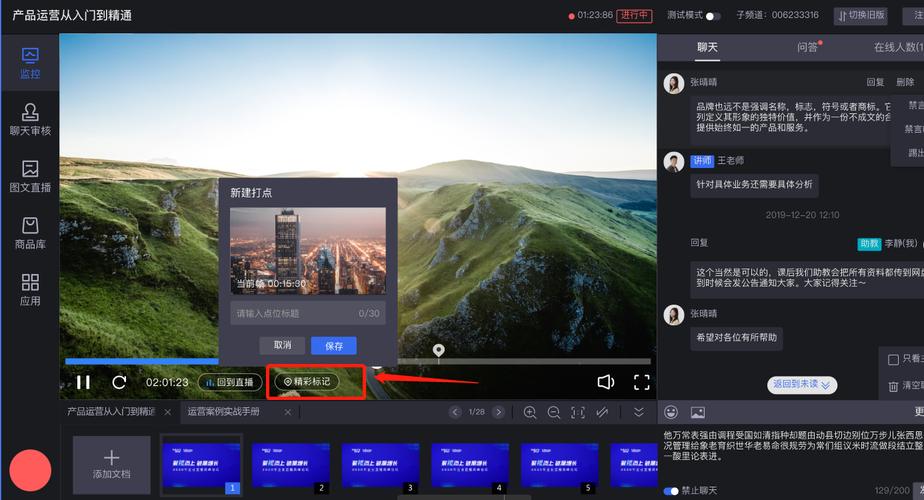Click the 进行中 status badge

634,15
